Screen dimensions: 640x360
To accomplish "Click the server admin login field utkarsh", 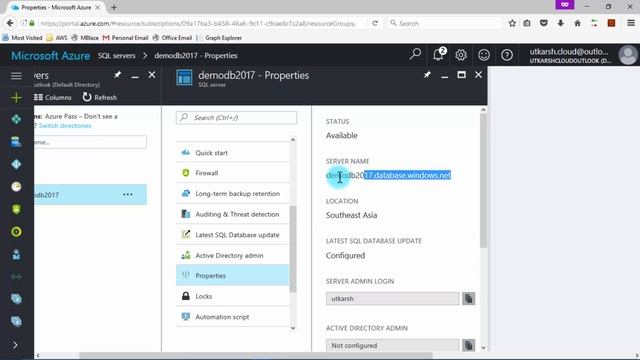I will click(x=392, y=298).
